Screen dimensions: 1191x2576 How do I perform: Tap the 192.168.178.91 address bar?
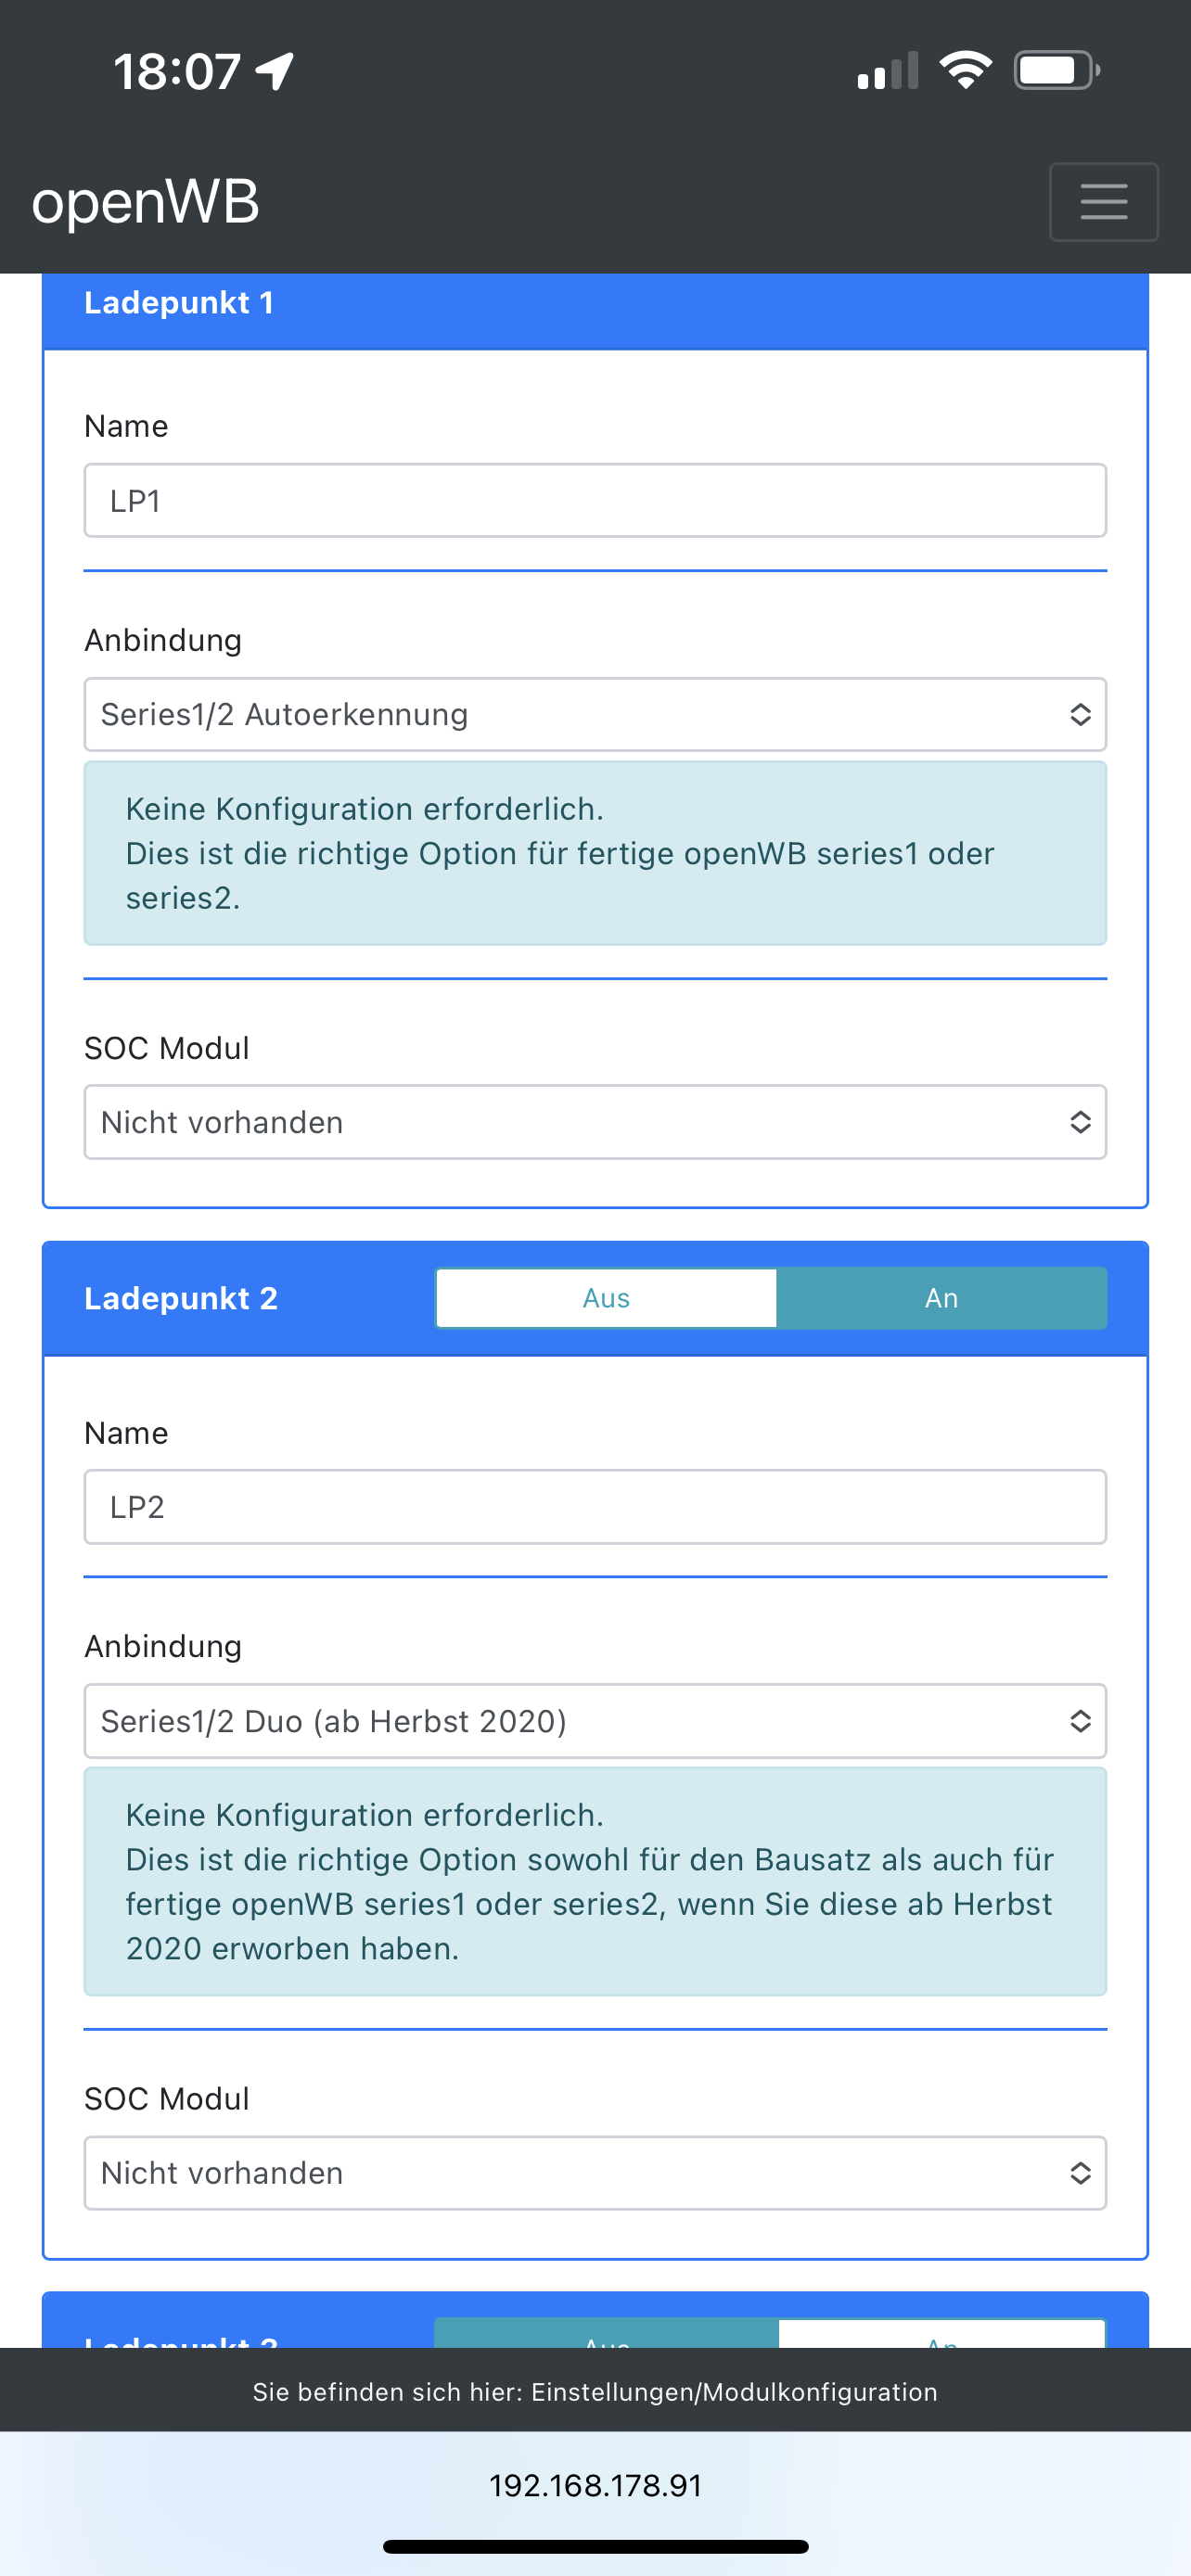(595, 2486)
